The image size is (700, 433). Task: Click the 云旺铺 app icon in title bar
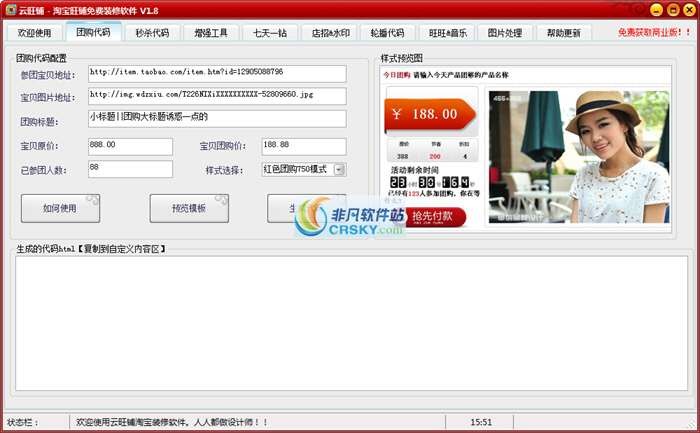[x=11, y=9]
